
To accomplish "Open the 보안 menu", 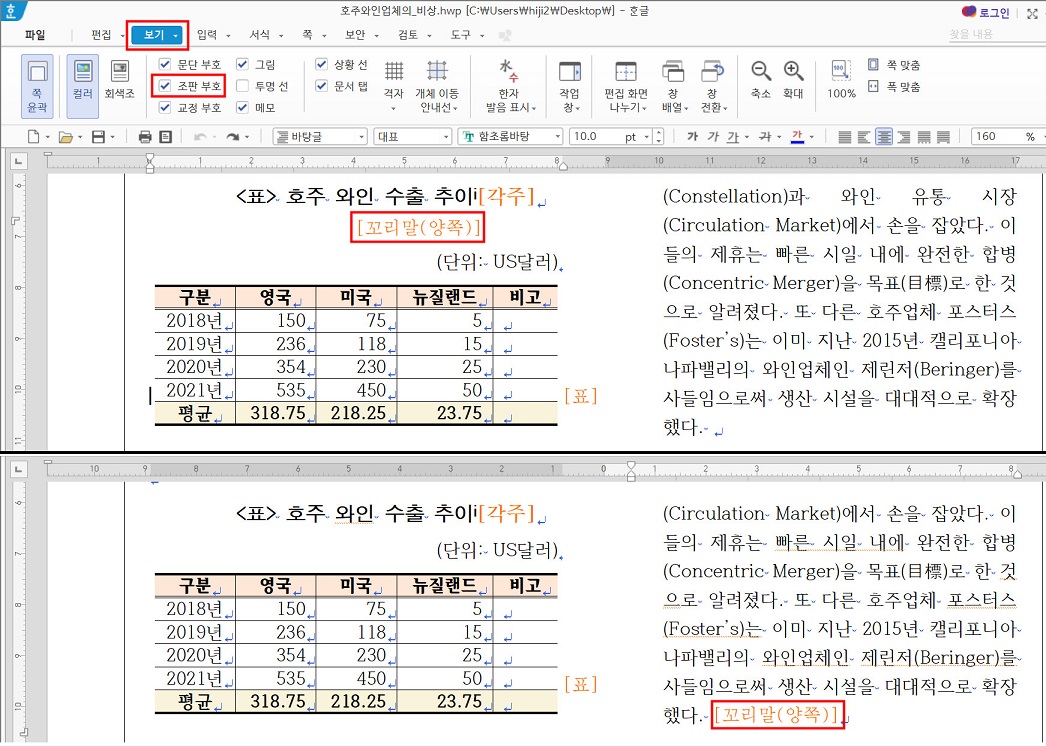I will coord(355,35).
